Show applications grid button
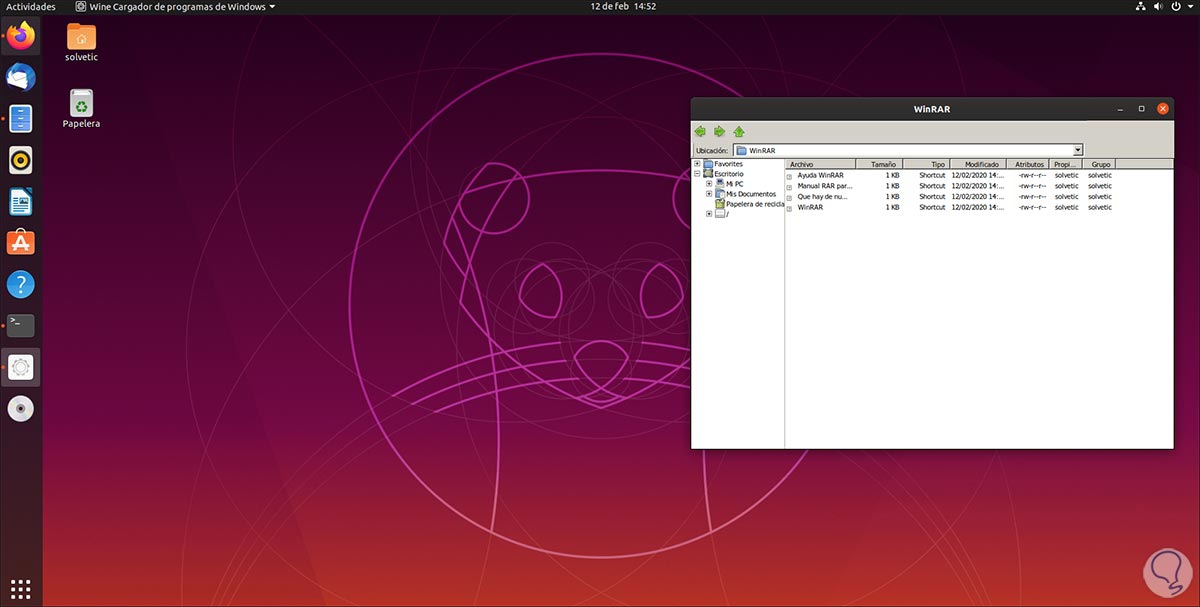The width and height of the screenshot is (1200, 607). pos(21,588)
